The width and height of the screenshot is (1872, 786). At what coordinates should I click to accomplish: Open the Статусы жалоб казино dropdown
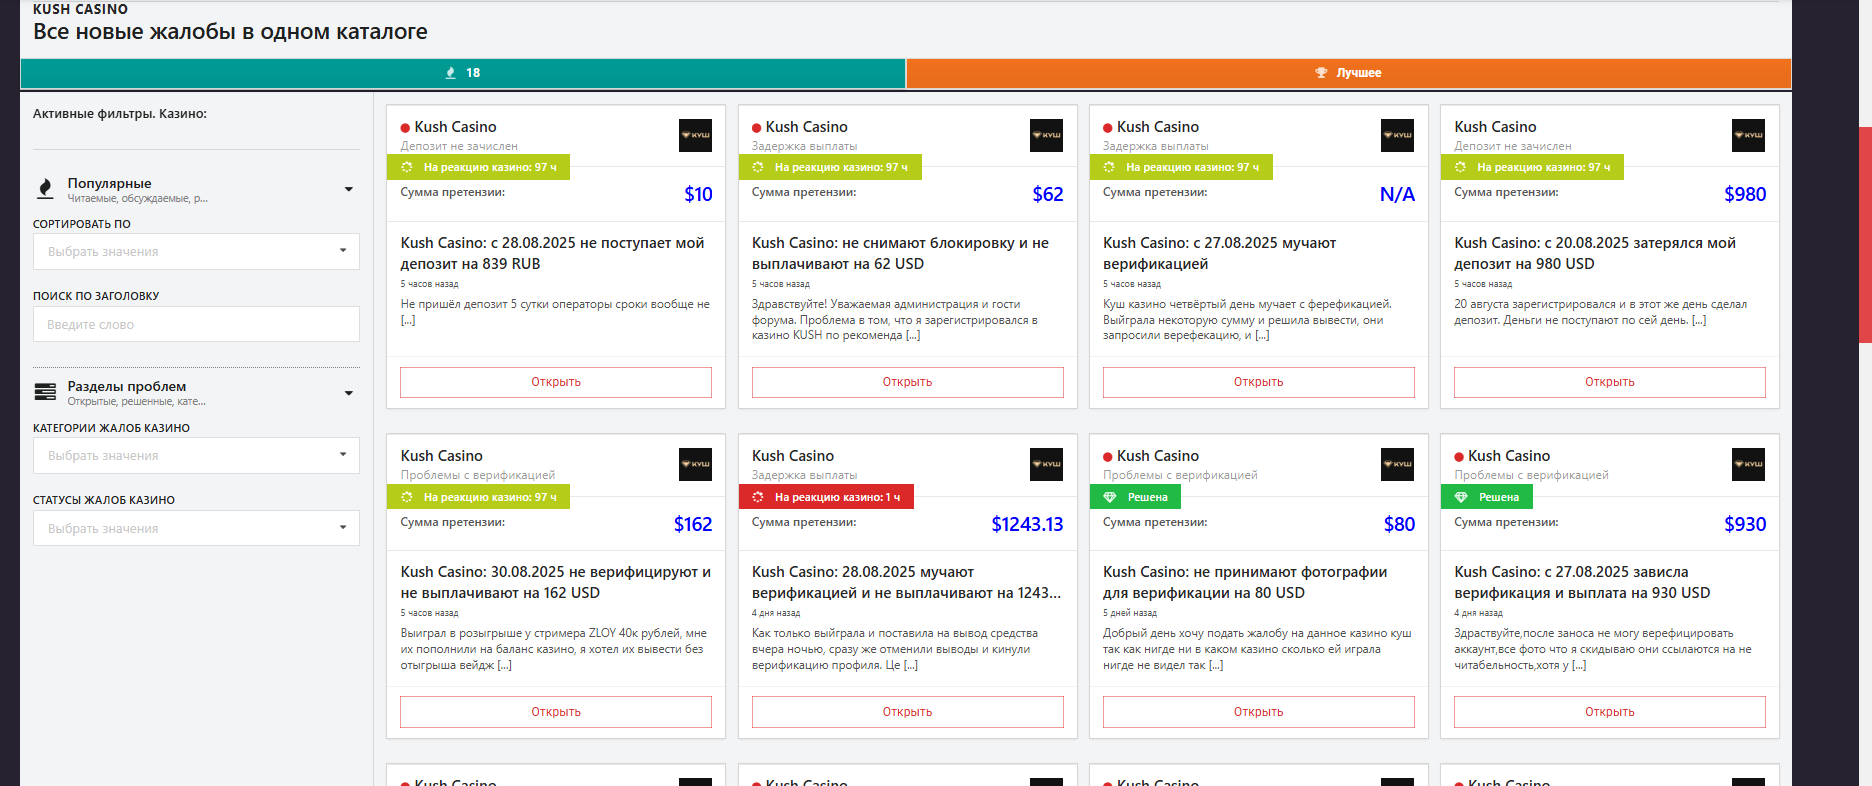pyautogui.click(x=196, y=528)
